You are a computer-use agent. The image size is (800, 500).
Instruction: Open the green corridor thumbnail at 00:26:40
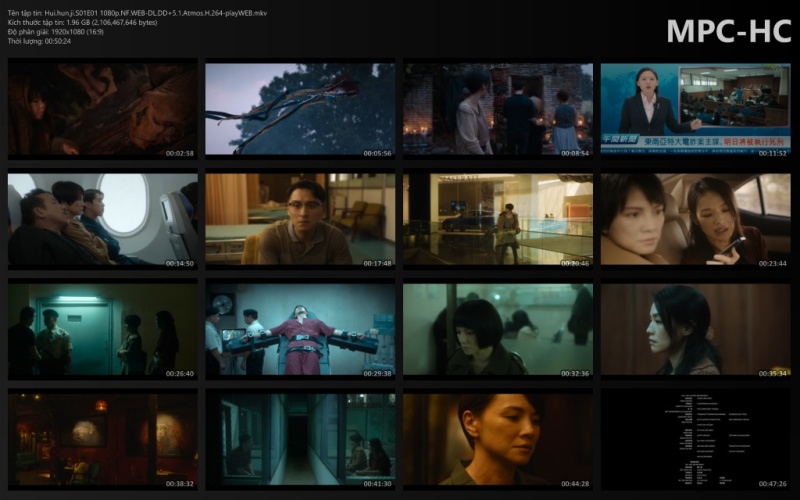[103, 329]
